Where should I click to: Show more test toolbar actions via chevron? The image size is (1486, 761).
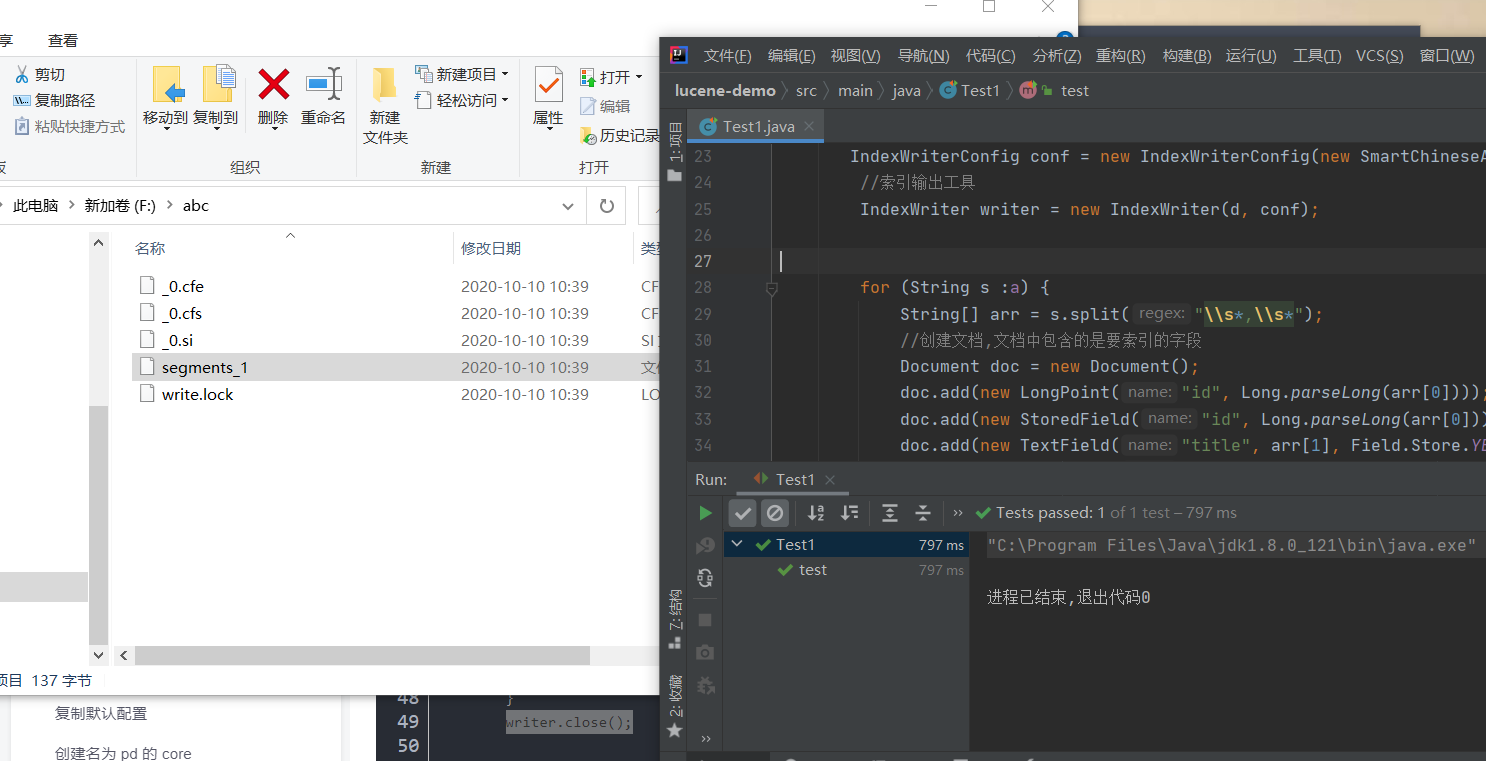click(957, 513)
